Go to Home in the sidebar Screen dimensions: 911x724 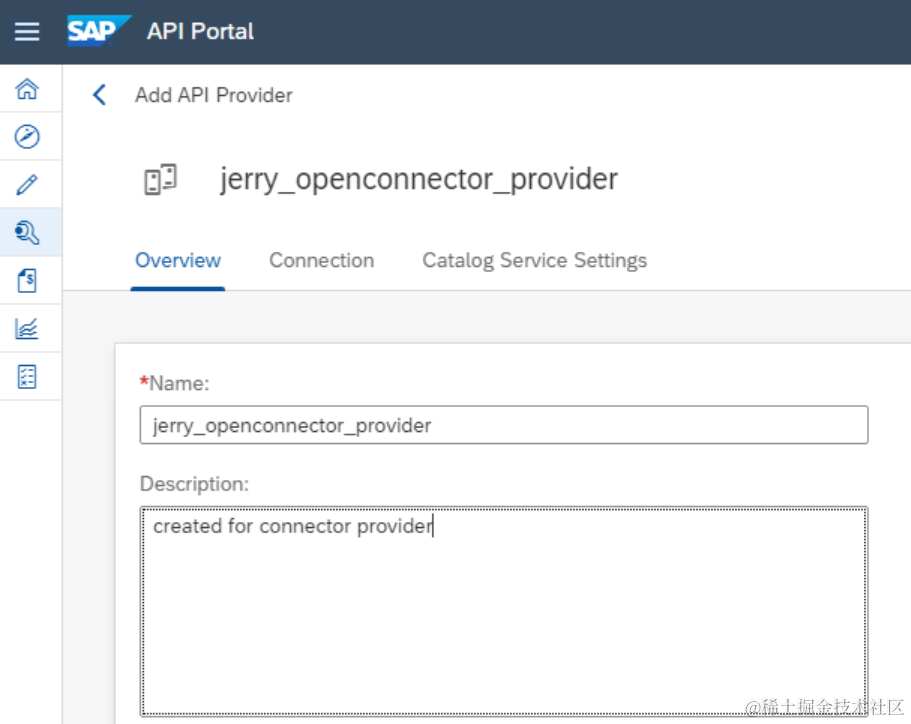[x=27, y=89]
